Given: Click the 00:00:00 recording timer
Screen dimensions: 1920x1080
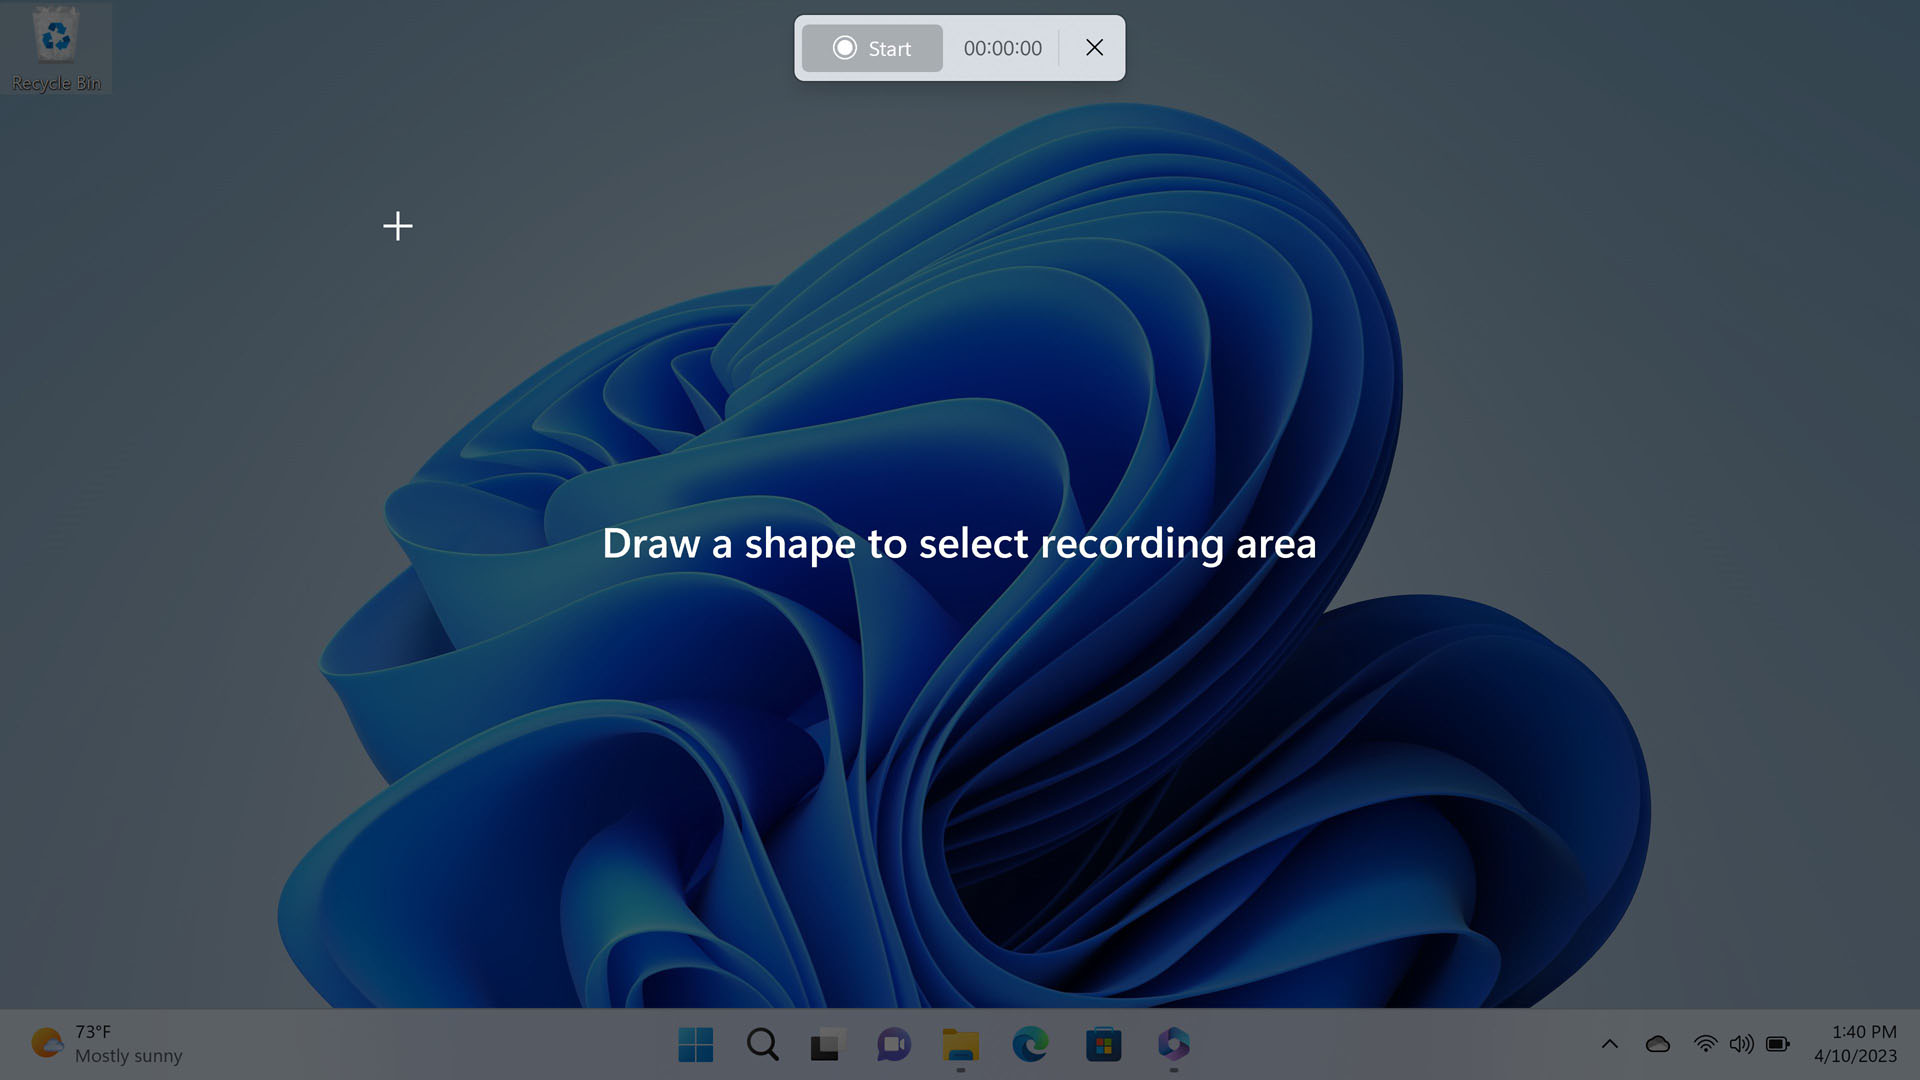Looking at the screenshot, I should pyautogui.click(x=1002, y=48).
